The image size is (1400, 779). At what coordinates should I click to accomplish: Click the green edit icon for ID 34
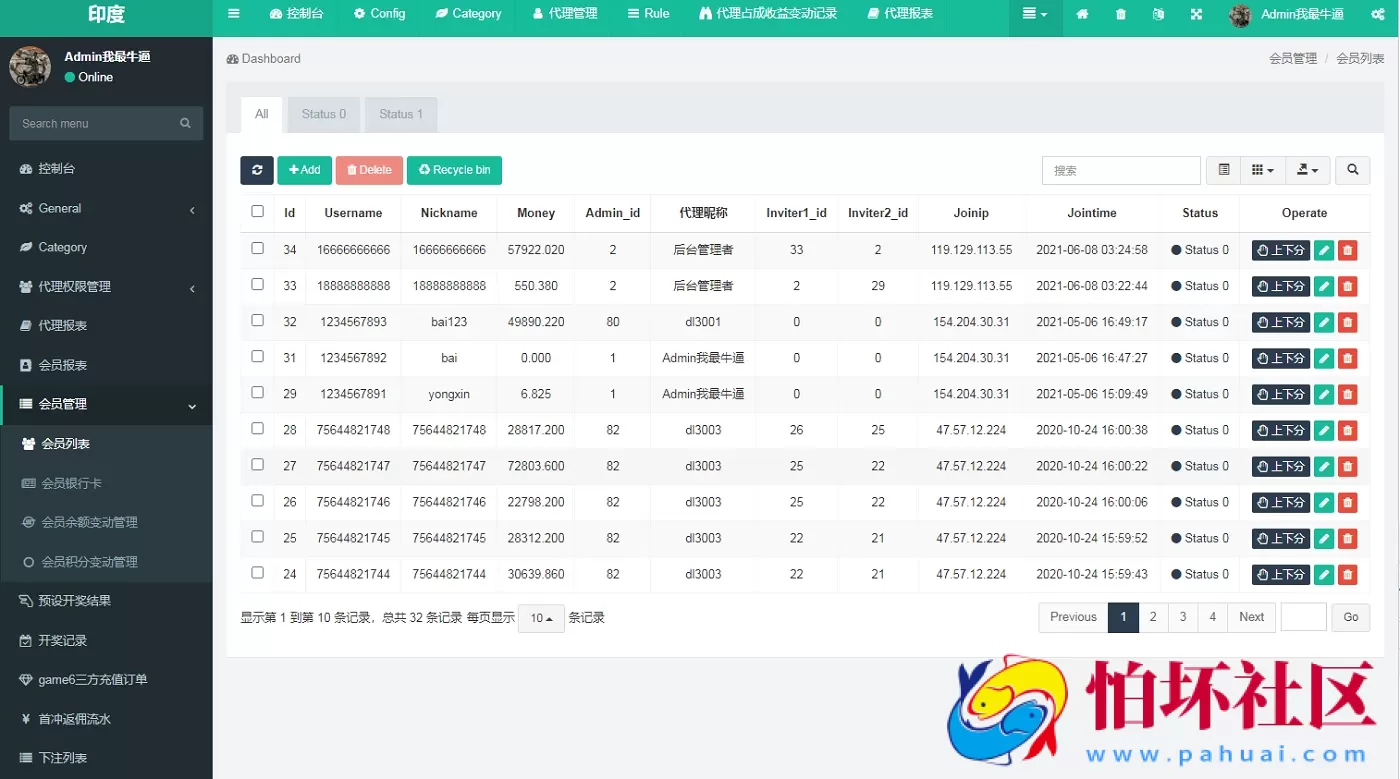pyautogui.click(x=1324, y=250)
